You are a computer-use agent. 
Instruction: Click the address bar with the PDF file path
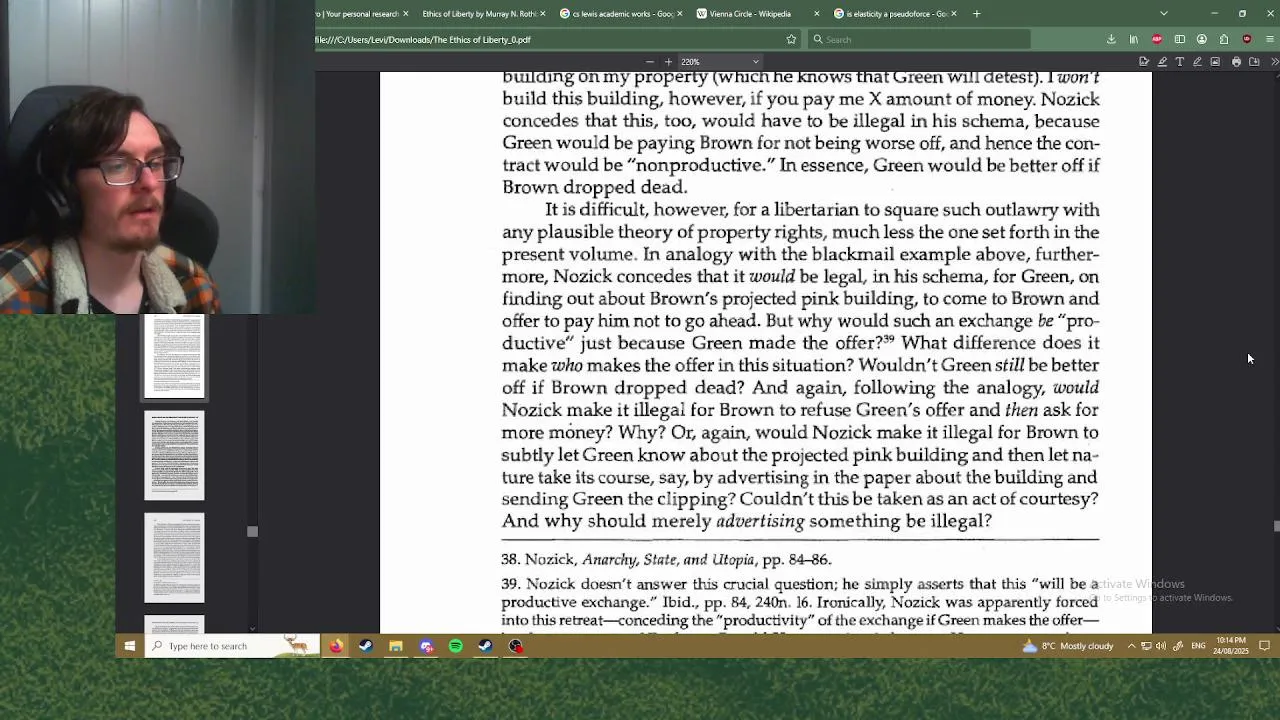coord(550,40)
